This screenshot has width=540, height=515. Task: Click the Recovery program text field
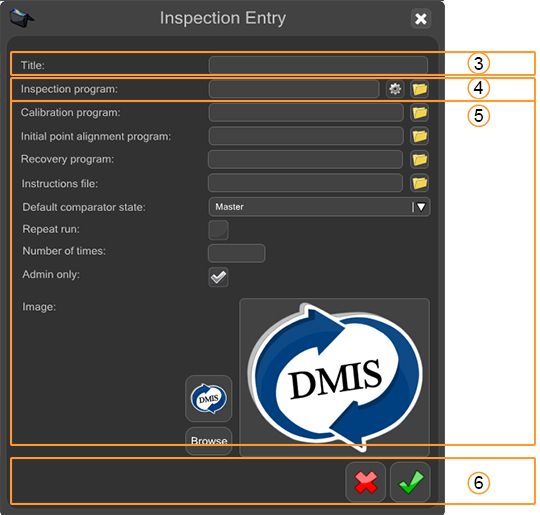tap(305, 159)
